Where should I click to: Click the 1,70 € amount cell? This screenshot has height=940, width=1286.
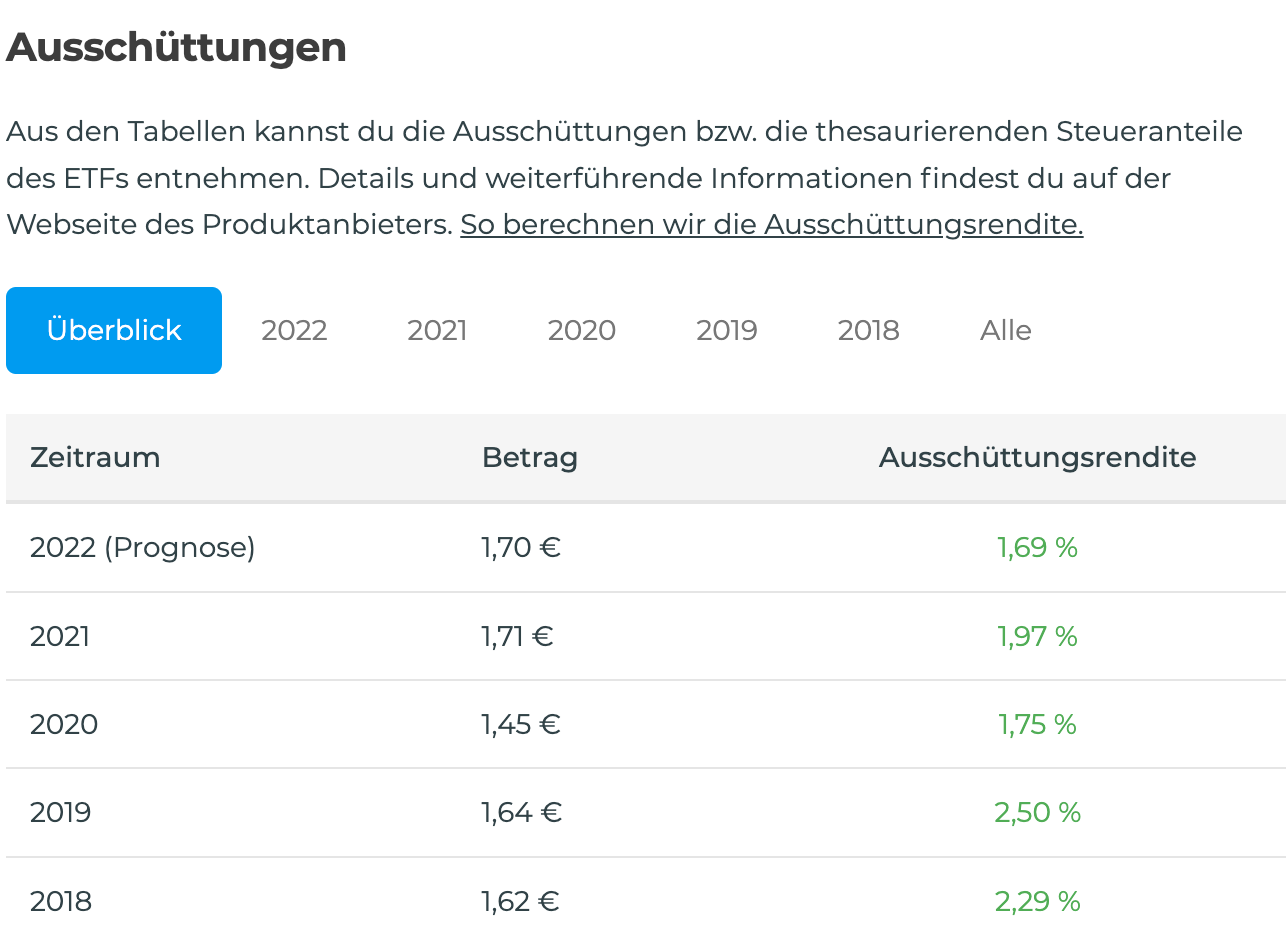point(521,548)
